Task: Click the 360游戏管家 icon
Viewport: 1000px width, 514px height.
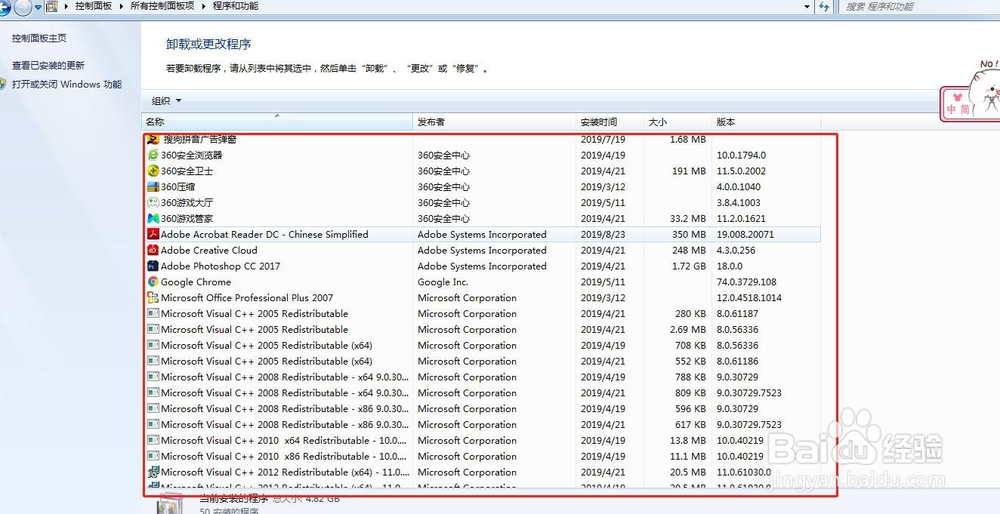Action: click(153, 219)
